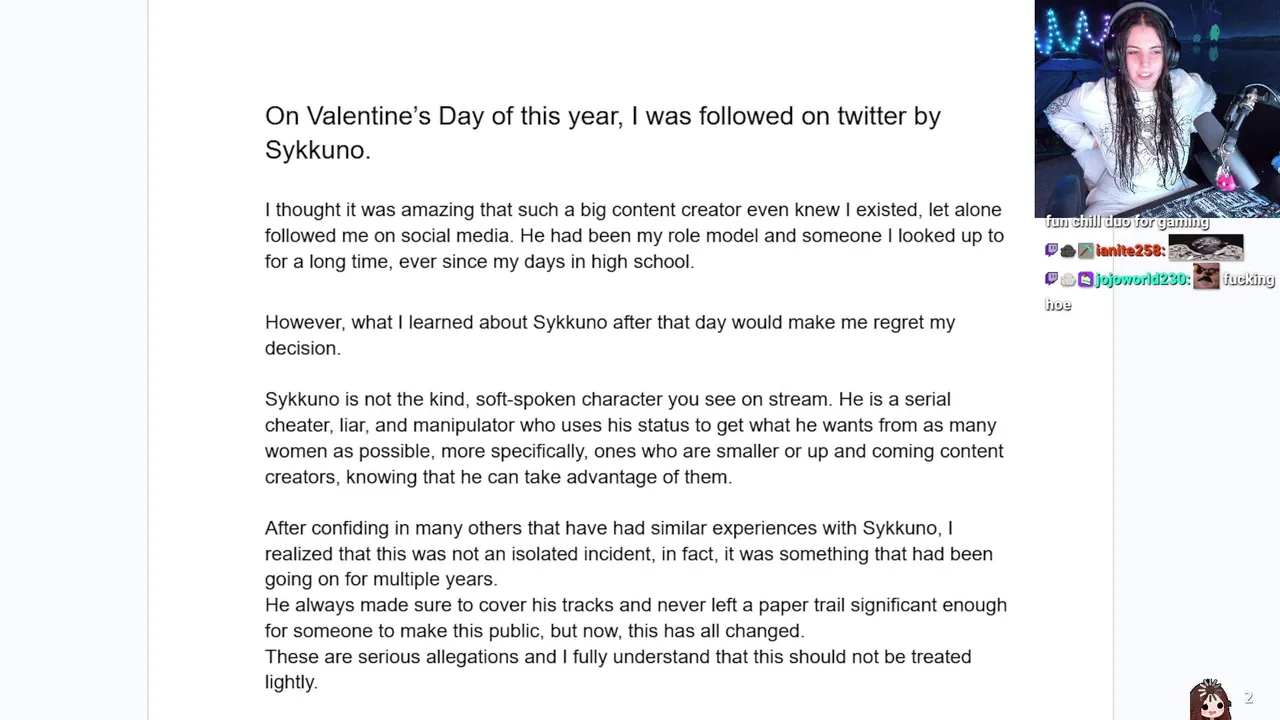Click the "On Valentine's Day" document heading
Screen dimensions: 1280x720
tap(602, 132)
